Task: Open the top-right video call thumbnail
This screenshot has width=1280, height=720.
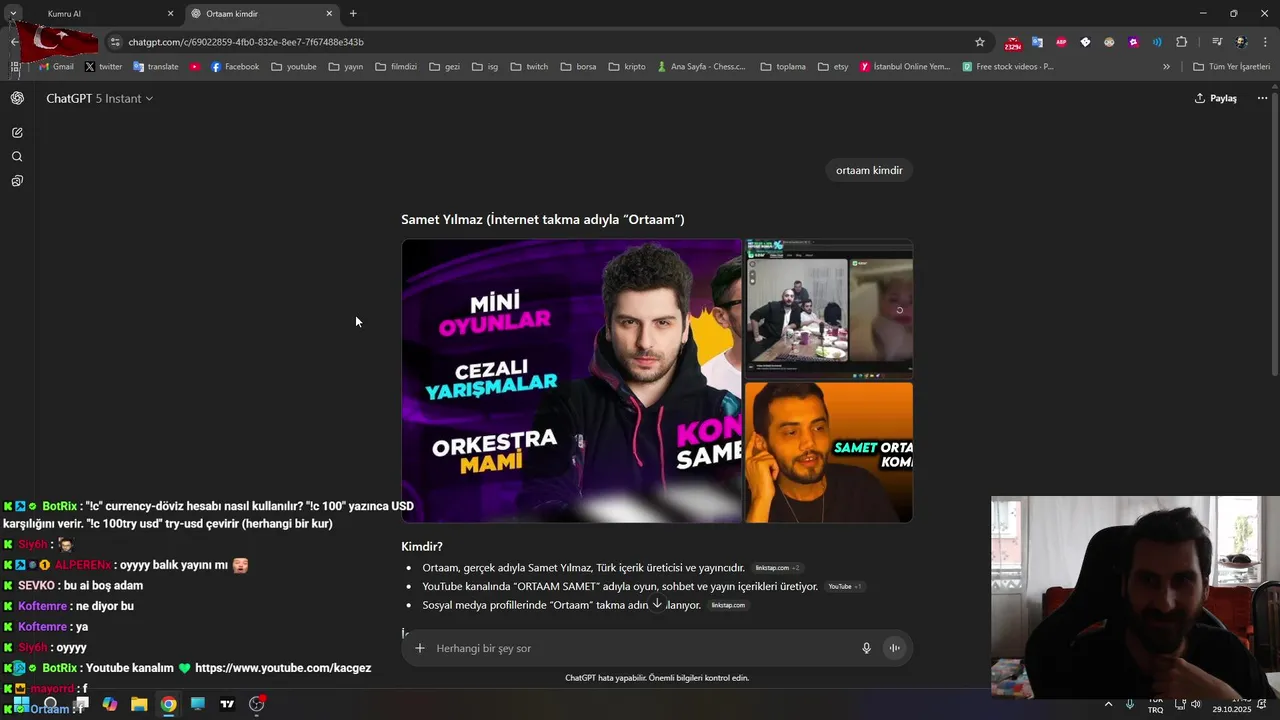Action: [829, 309]
